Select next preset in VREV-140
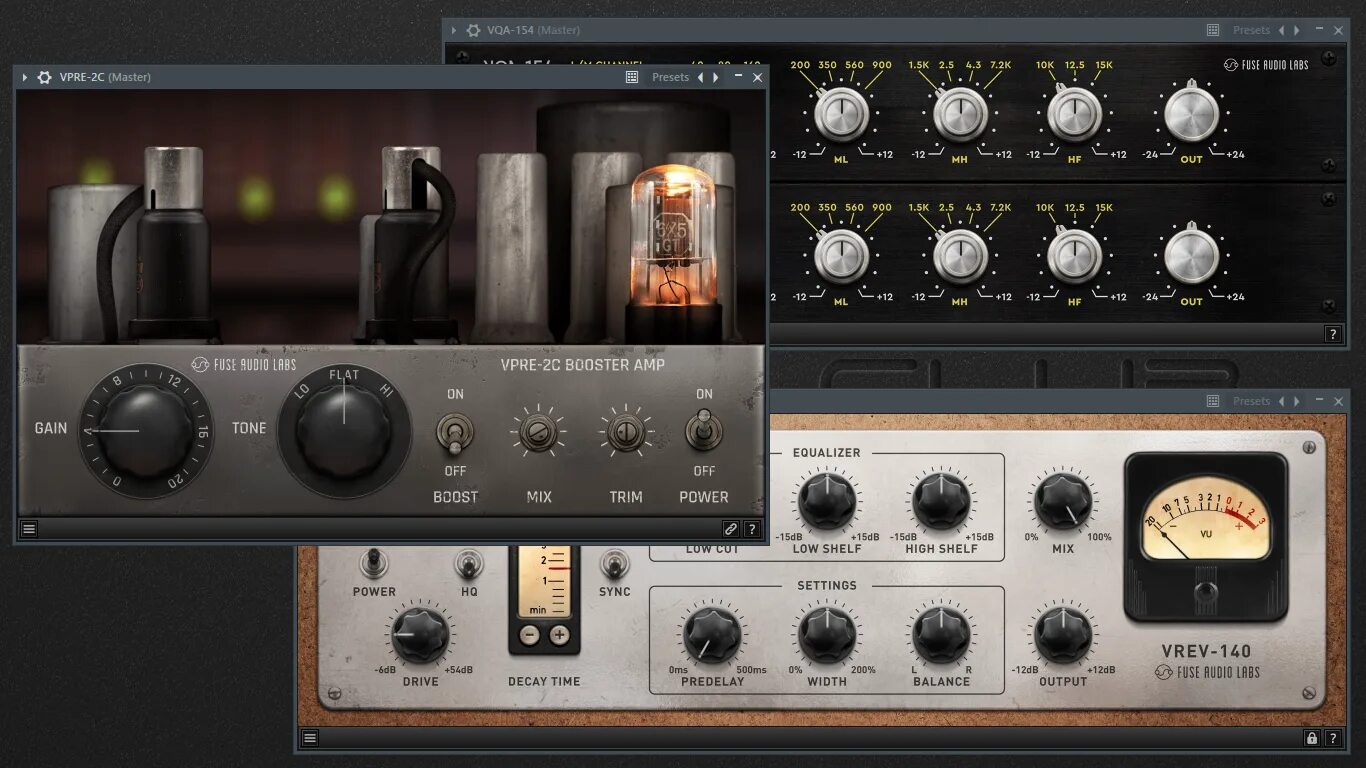 [1296, 401]
